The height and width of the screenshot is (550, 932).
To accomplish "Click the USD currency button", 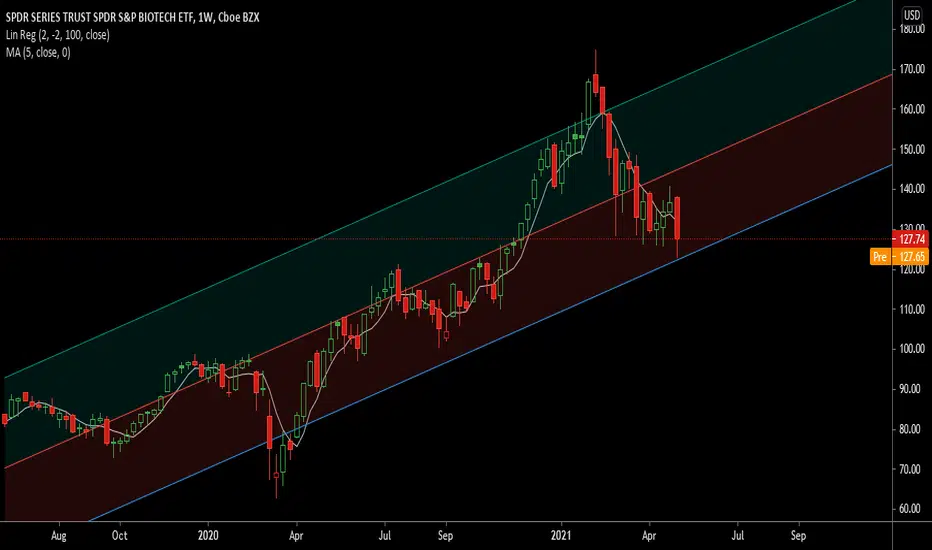I will coord(912,15).
